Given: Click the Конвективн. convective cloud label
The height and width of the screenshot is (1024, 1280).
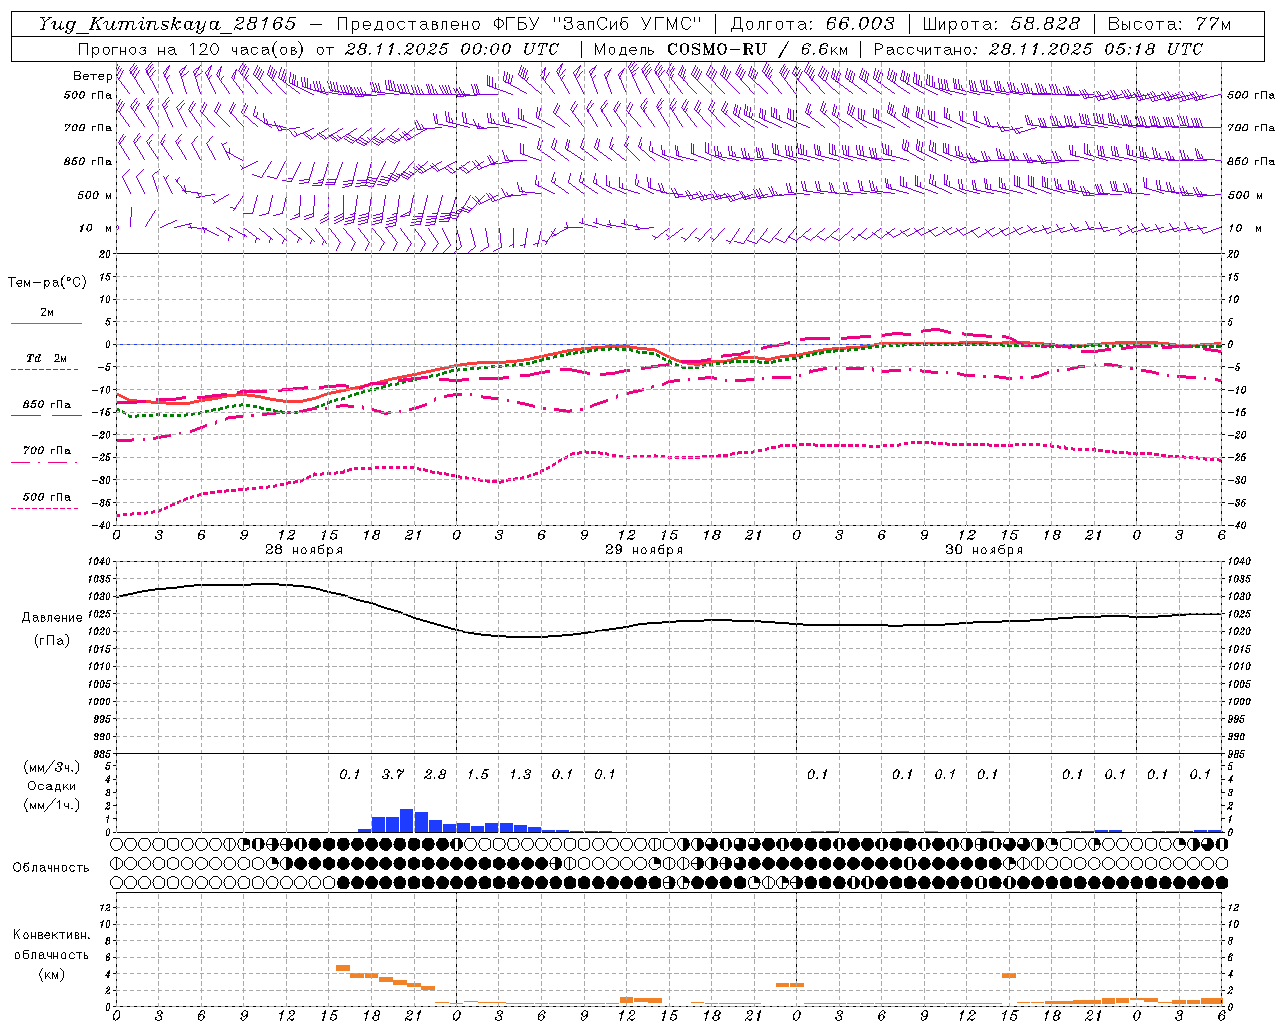Looking at the screenshot, I should [x=51, y=935].
